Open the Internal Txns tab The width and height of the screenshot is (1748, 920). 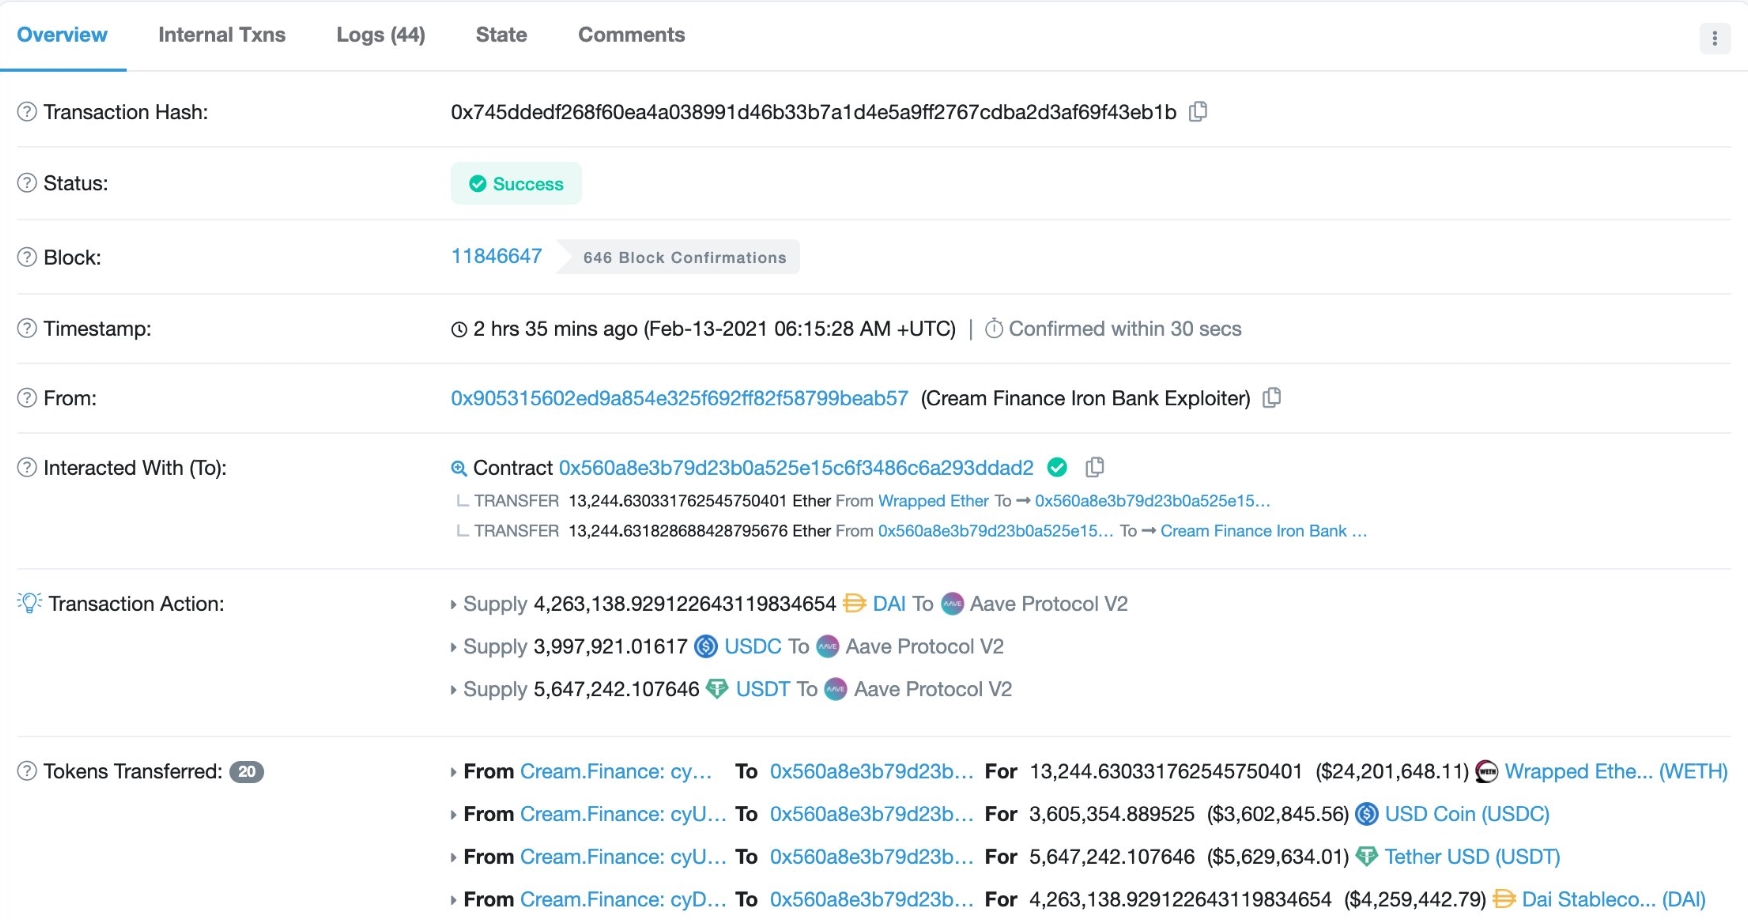[x=222, y=35]
